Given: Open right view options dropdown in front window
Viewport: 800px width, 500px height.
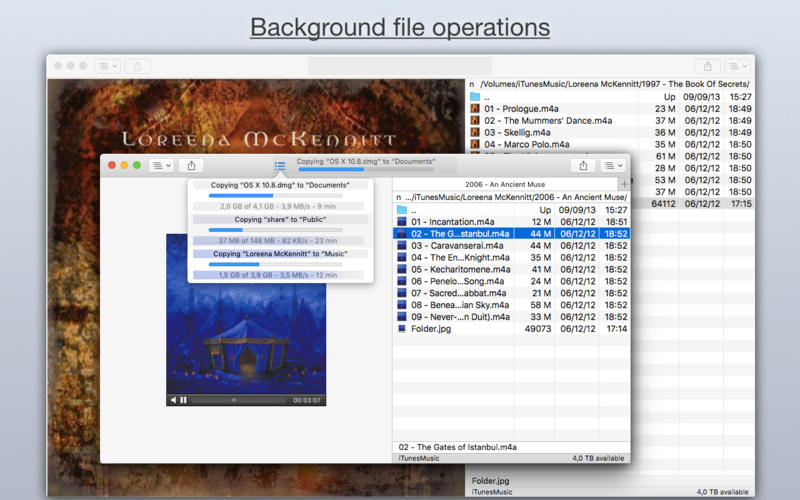Looking at the screenshot, I should tap(612, 165).
